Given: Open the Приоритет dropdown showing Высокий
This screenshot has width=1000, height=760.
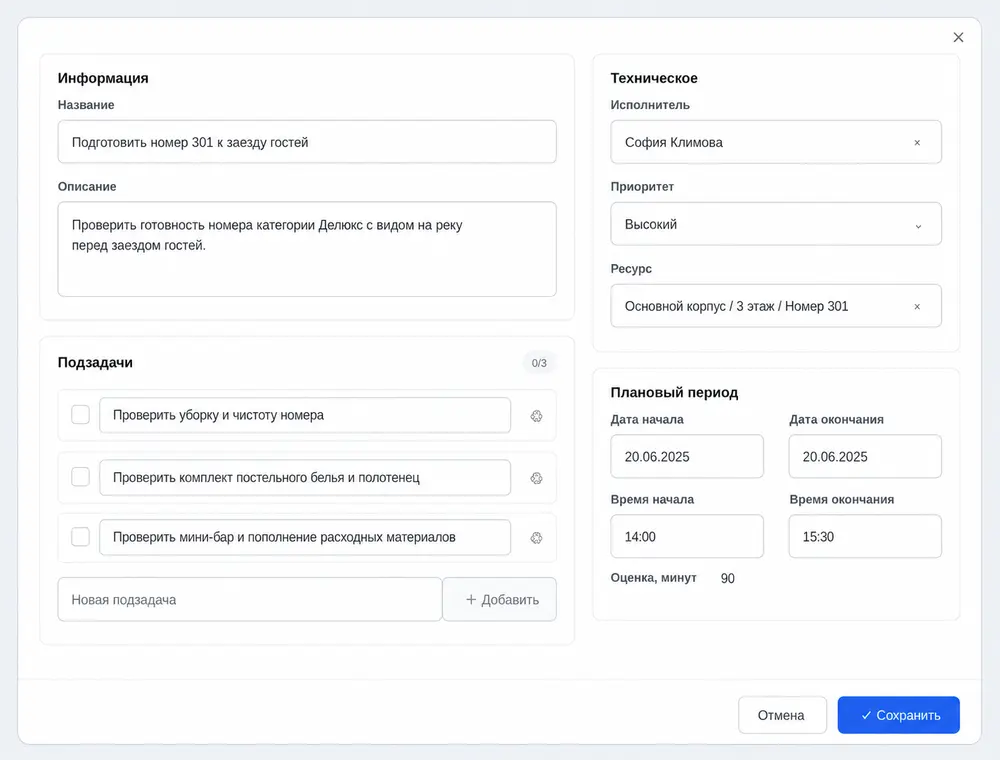Looking at the screenshot, I should [776, 224].
